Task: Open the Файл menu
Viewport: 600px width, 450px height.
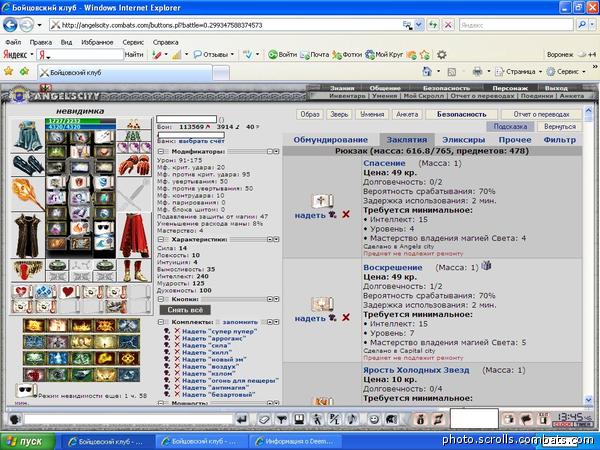Action: pos(13,42)
